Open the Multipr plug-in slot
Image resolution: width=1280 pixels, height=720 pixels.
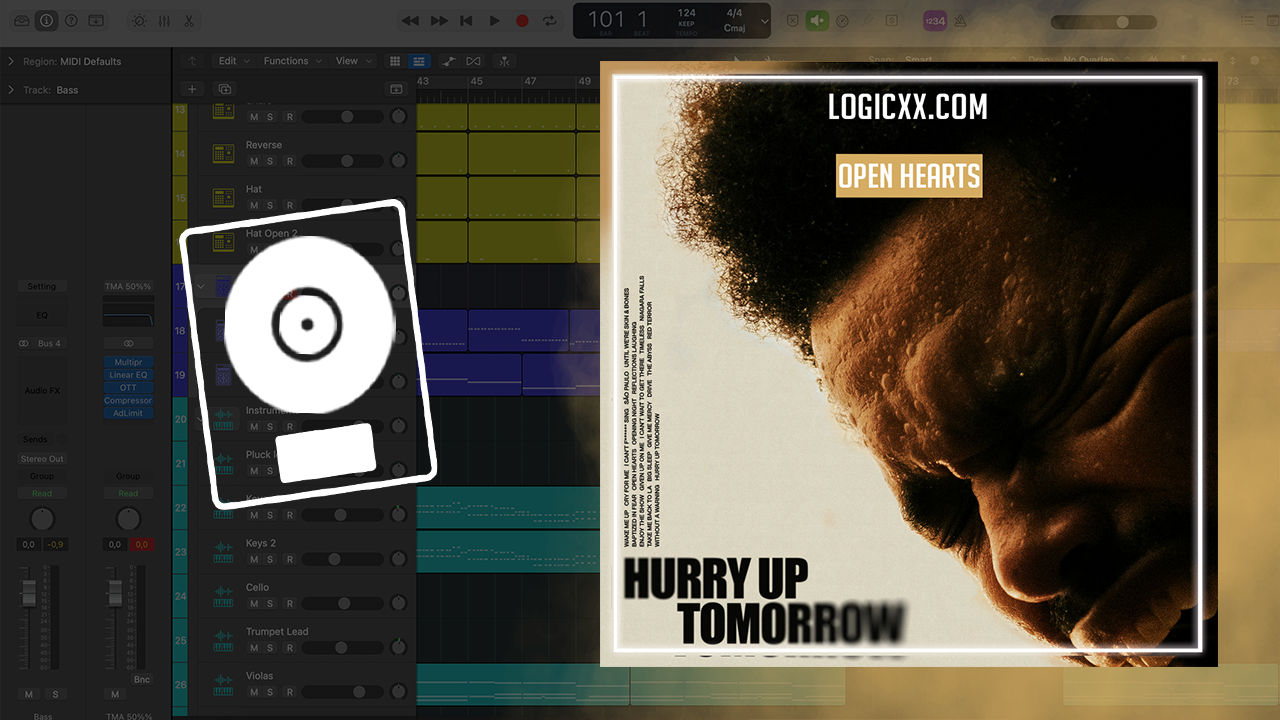tap(128, 362)
